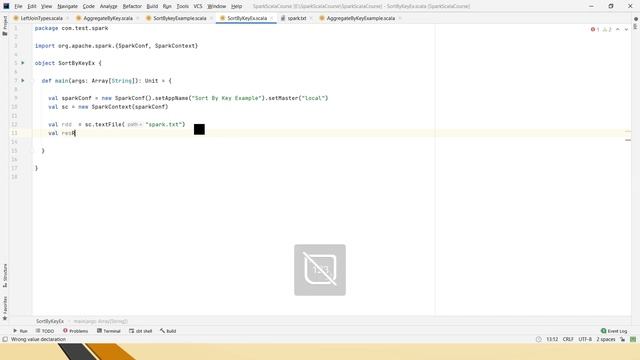
Task: Switch to LeftJoinTypes.scala tab
Action: click(x=42, y=18)
